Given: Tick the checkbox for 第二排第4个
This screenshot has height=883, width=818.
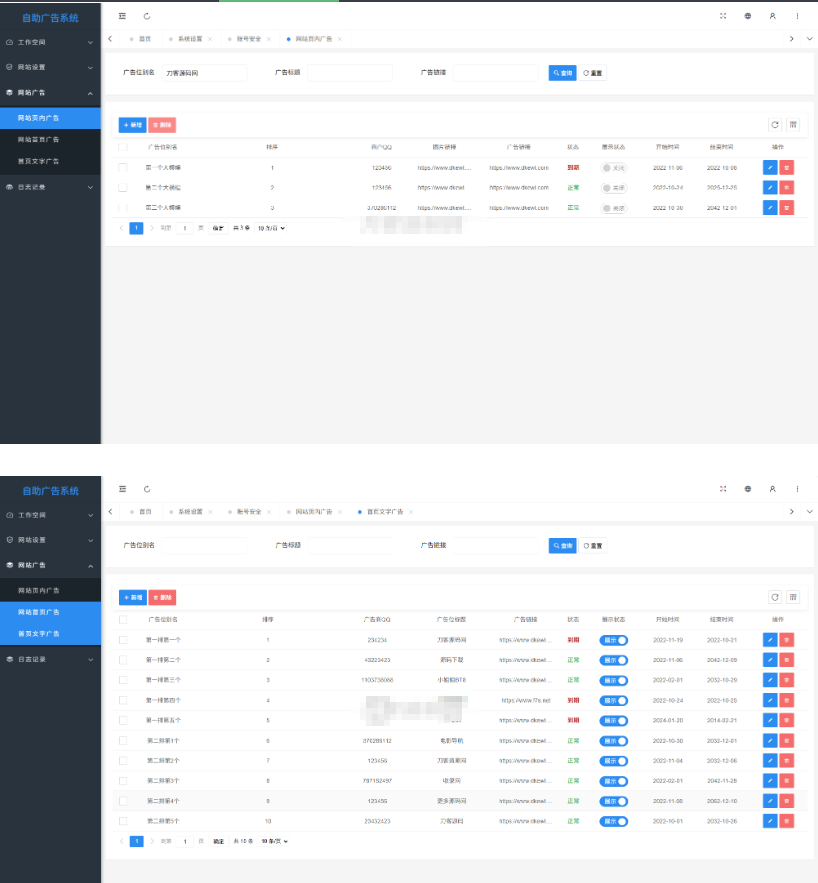Looking at the screenshot, I should 123,801.
